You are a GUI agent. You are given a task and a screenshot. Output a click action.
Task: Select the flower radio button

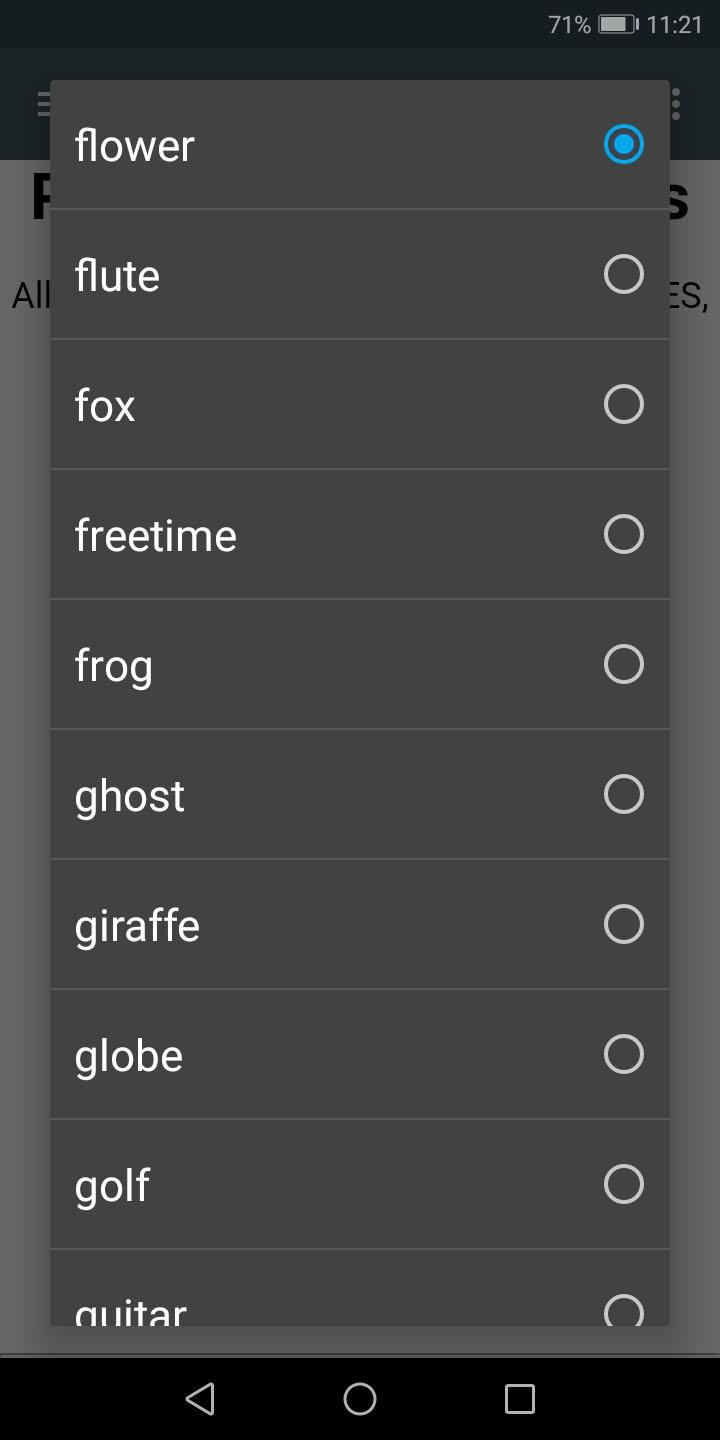[x=623, y=144]
